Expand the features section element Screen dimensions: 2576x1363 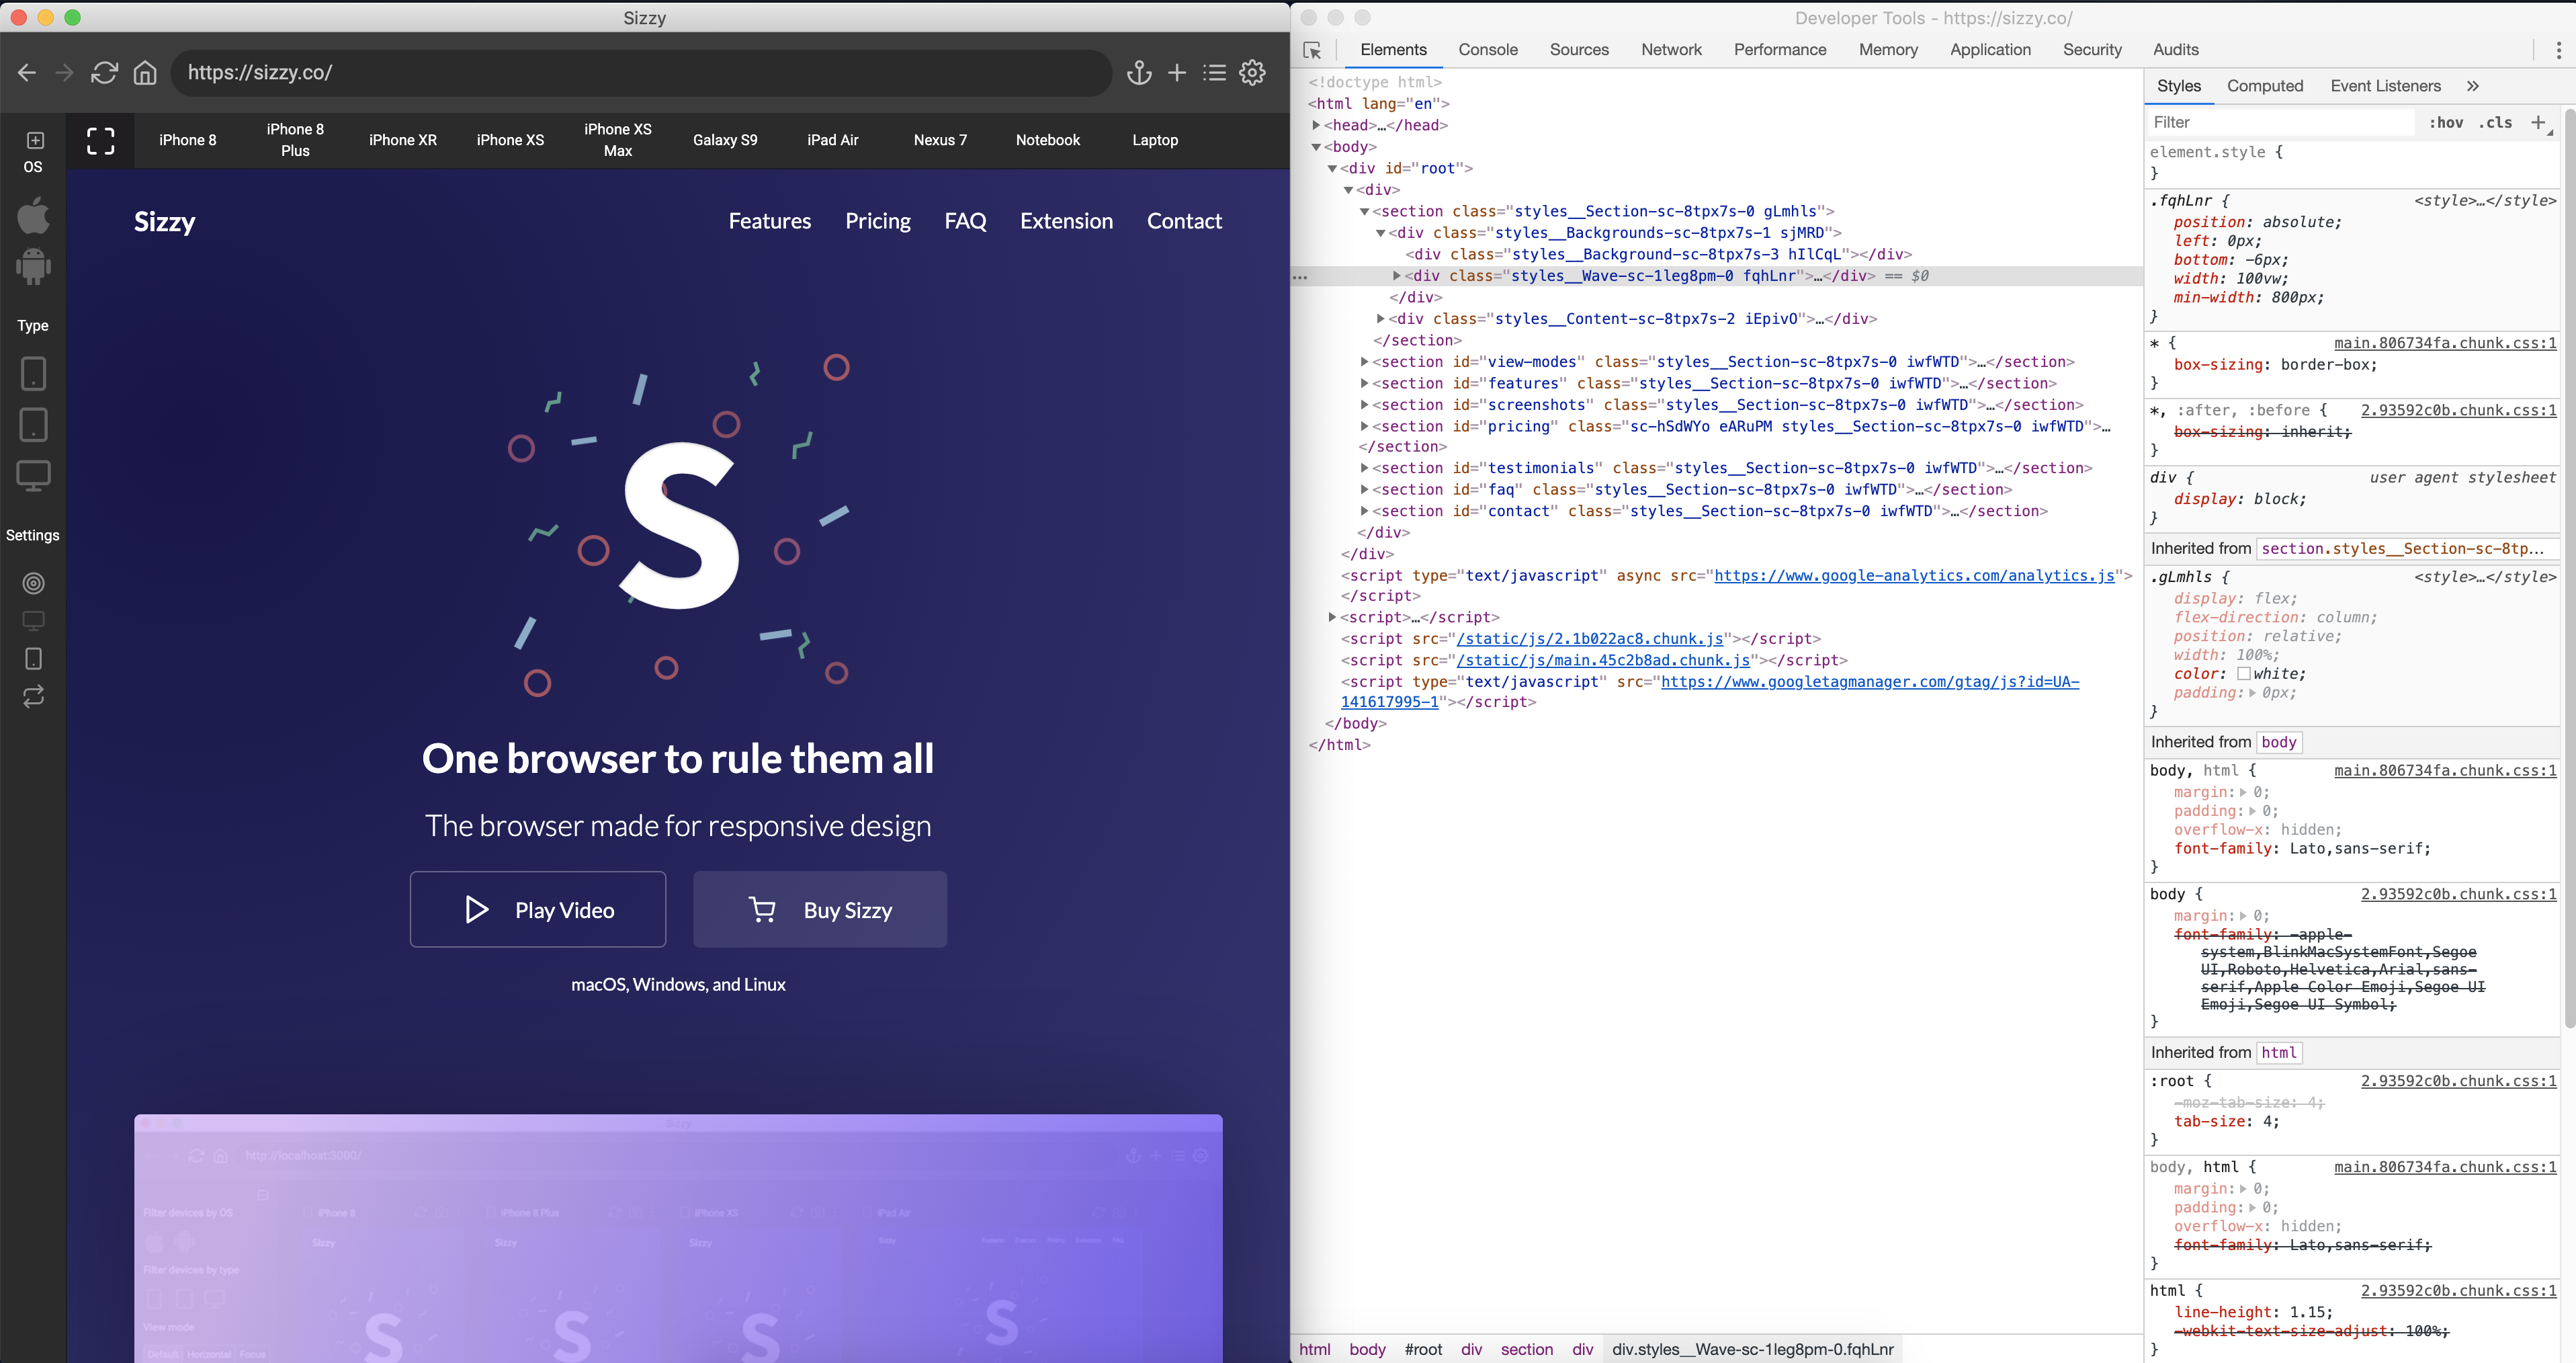click(1364, 383)
